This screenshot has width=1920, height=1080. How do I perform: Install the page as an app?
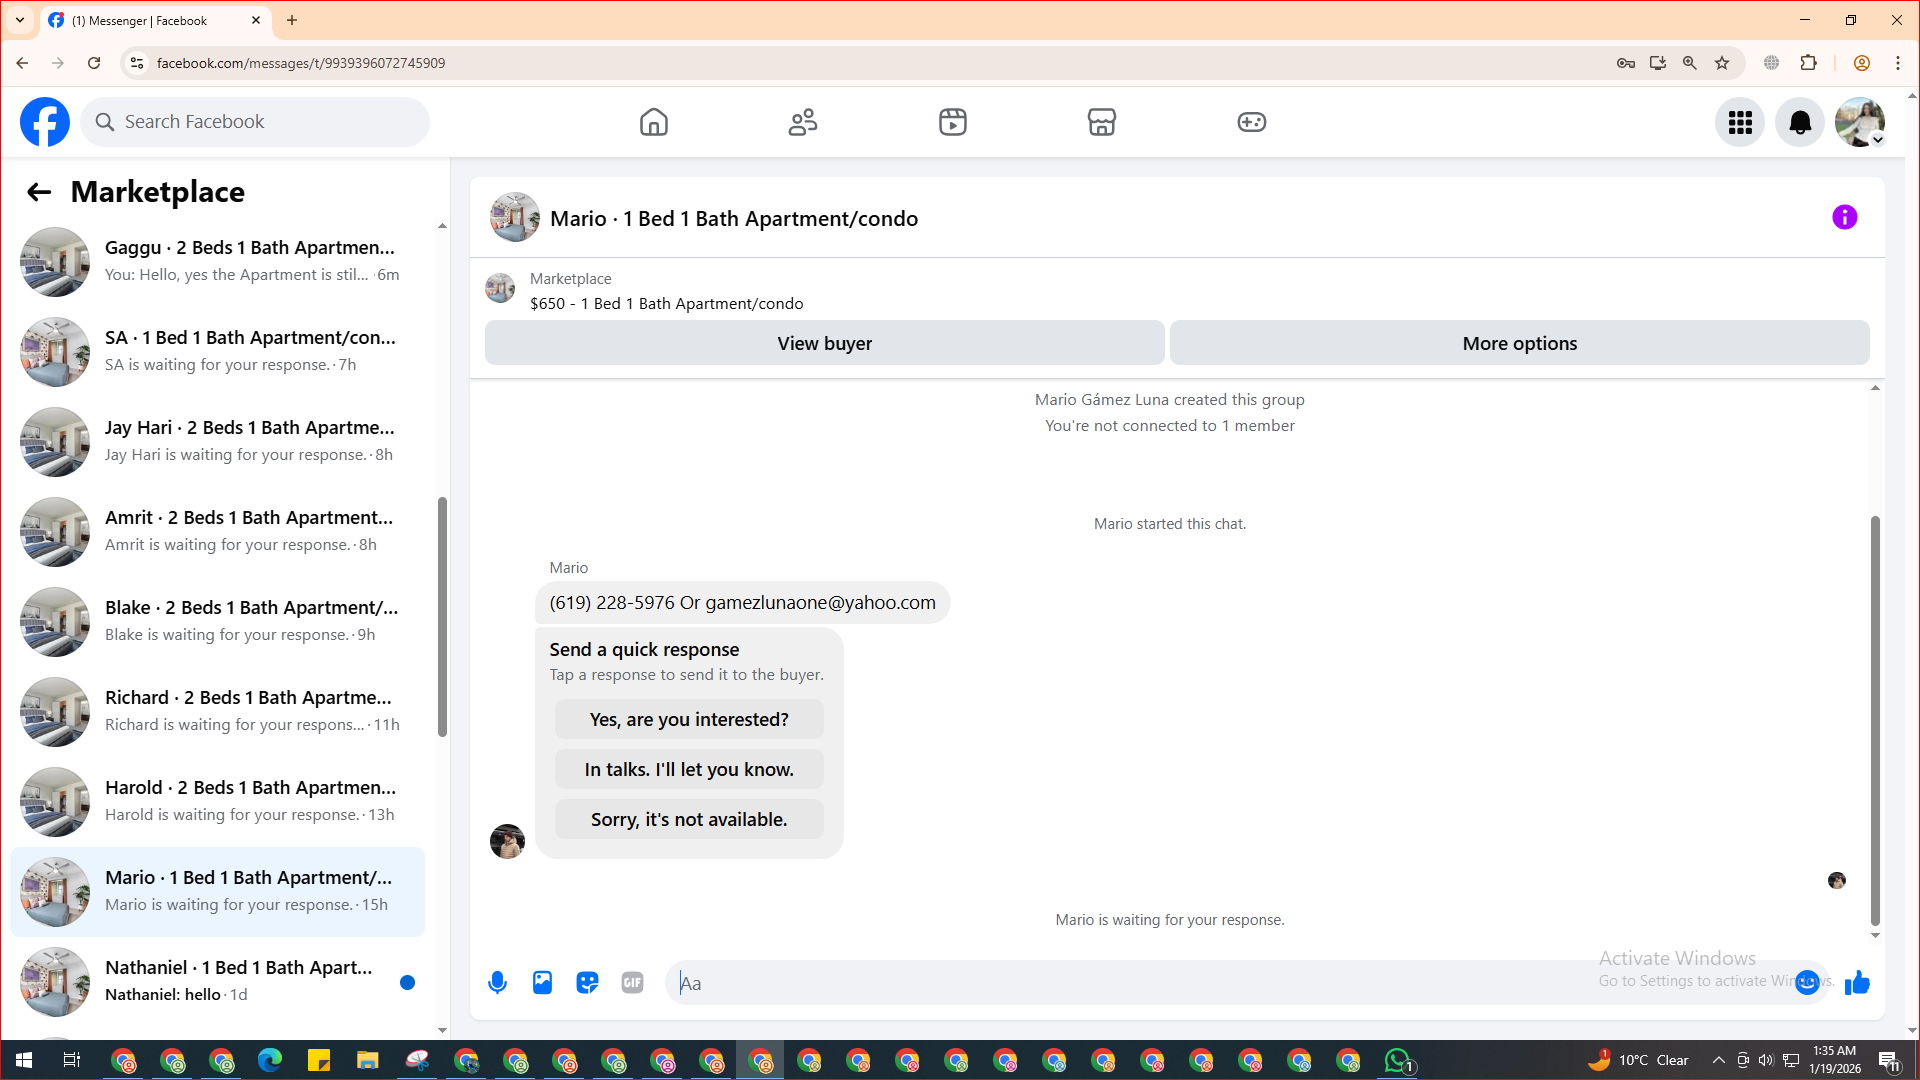point(1658,63)
